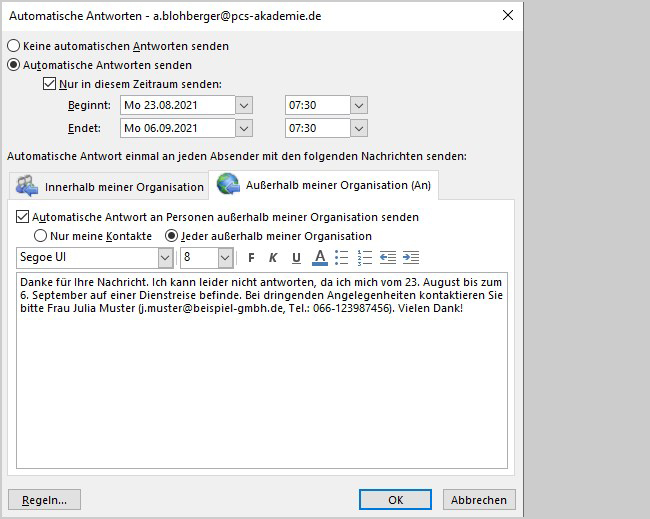Close the Automatische Antworten dialog
The height and width of the screenshot is (519, 650).
(508, 16)
